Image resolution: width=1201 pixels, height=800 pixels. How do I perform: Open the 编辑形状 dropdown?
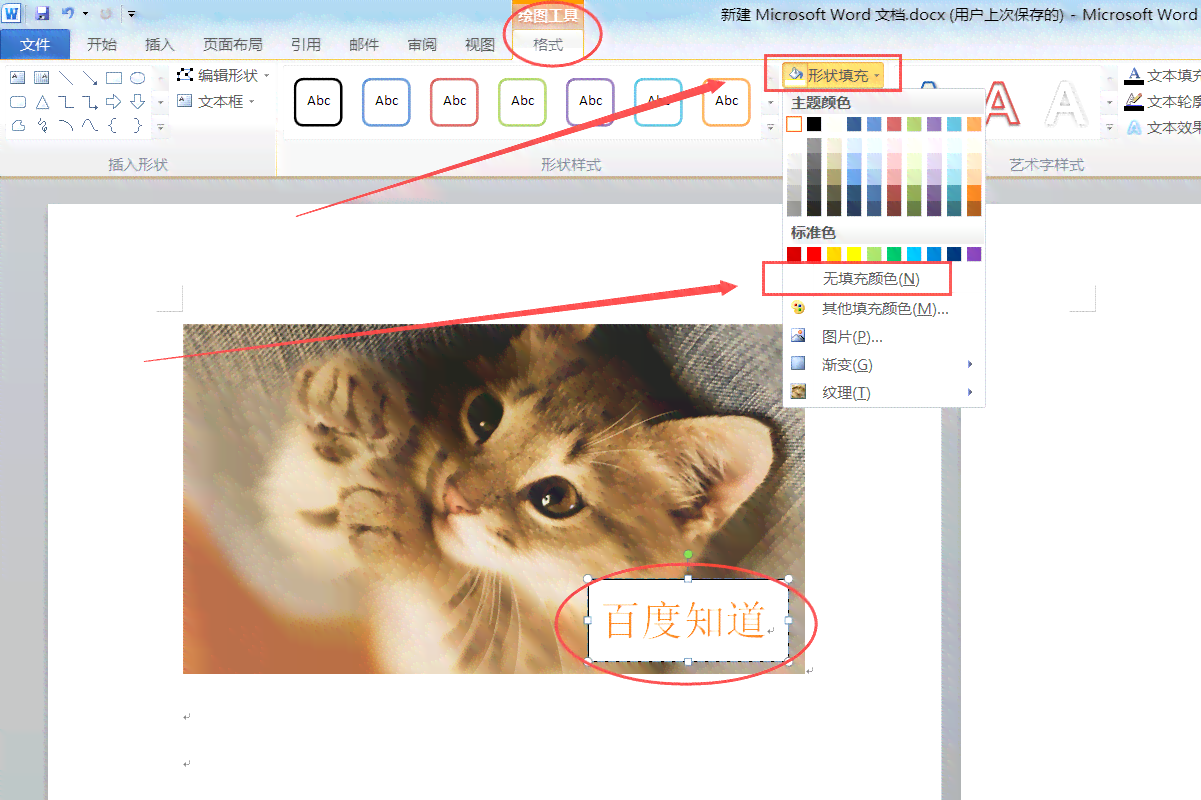[x=223, y=75]
